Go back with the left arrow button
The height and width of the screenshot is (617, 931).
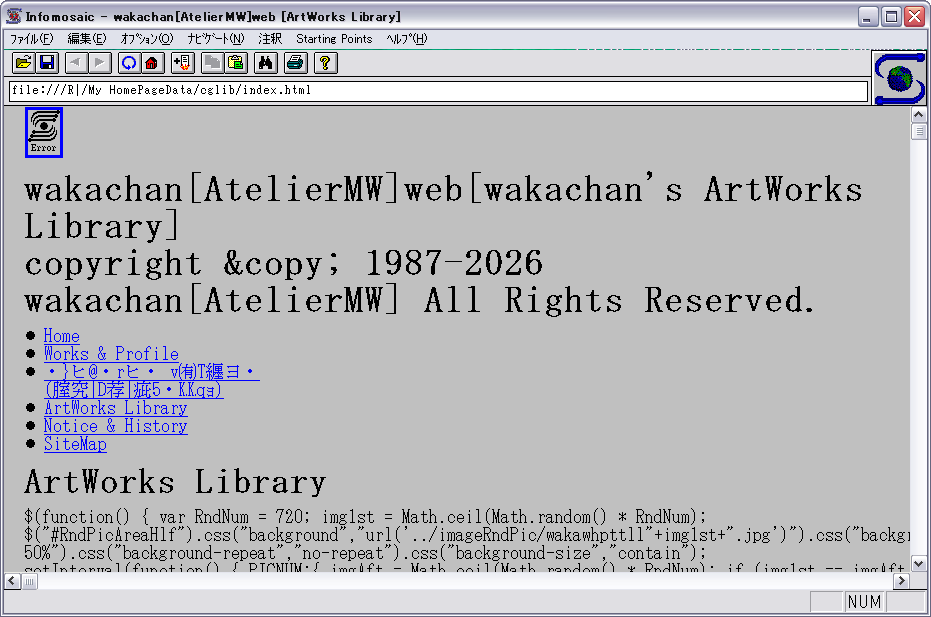click(76, 63)
